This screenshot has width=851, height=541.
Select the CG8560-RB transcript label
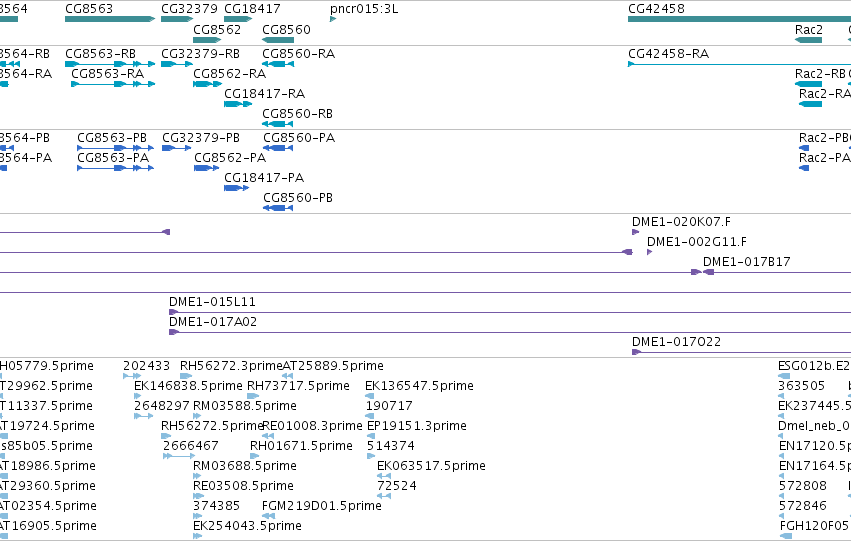(x=297, y=114)
